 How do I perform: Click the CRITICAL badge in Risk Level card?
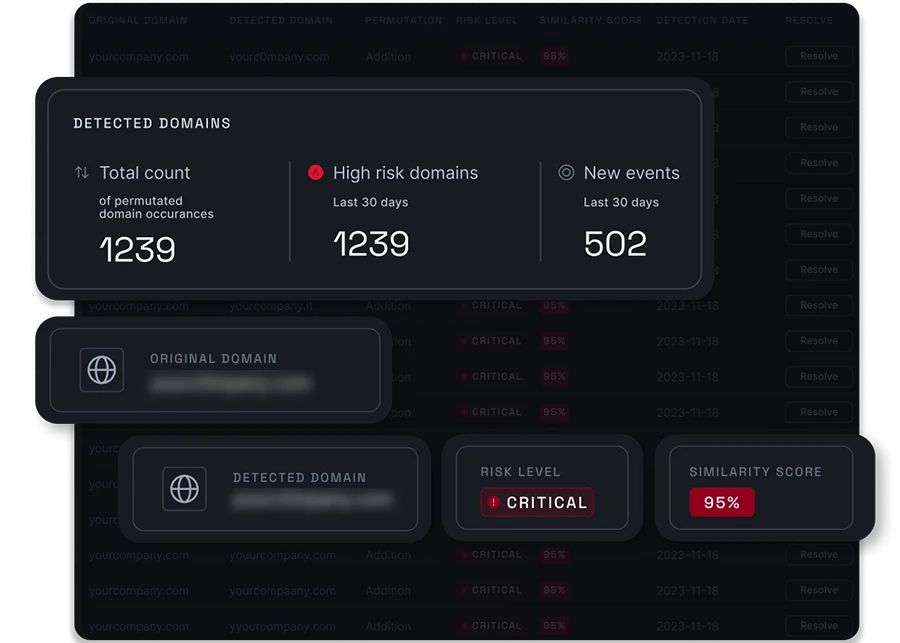537,503
